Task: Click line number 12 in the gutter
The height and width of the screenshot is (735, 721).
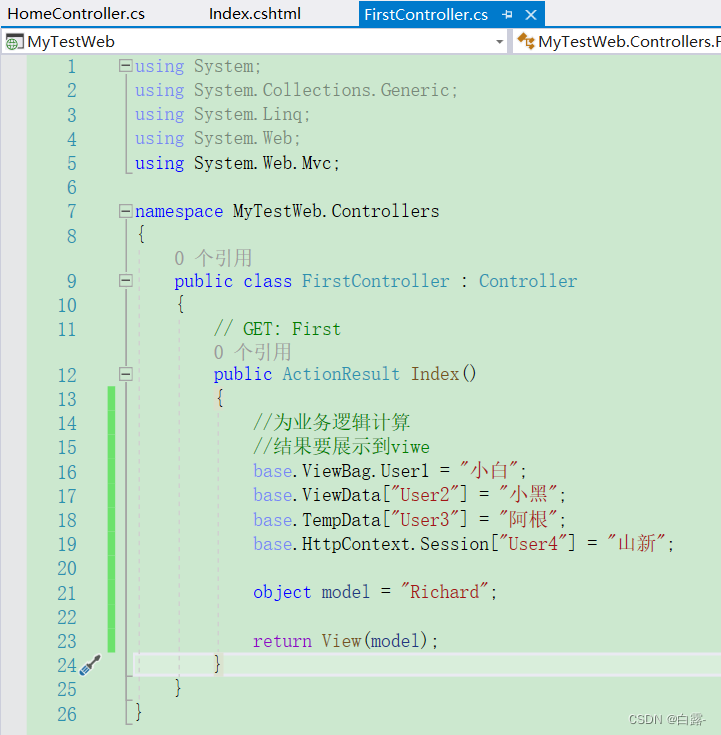Action: pyautogui.click(x=67, y=375)
